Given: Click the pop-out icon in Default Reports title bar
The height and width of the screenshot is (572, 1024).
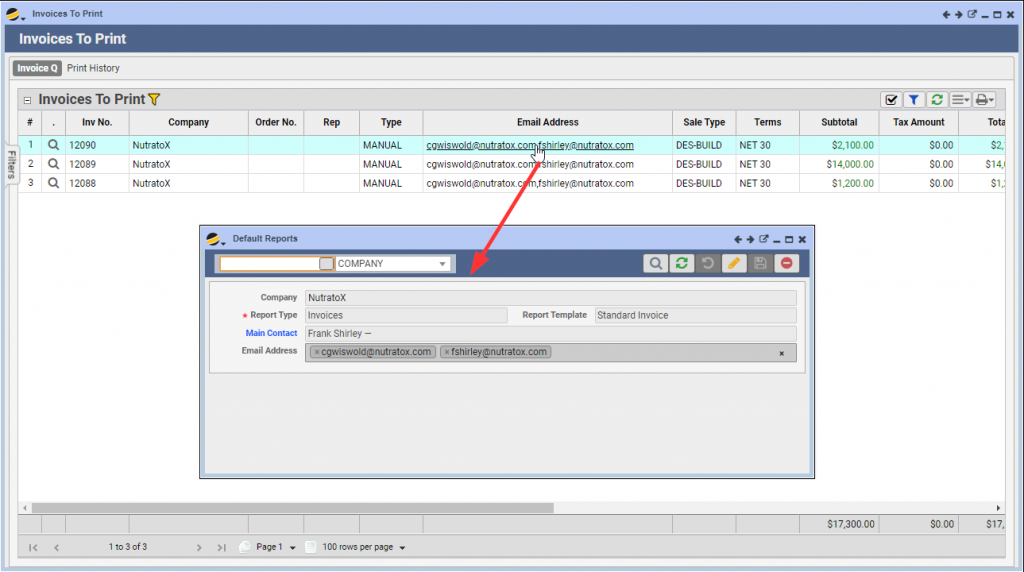Looking at the screenshot, I should point(763,239).
